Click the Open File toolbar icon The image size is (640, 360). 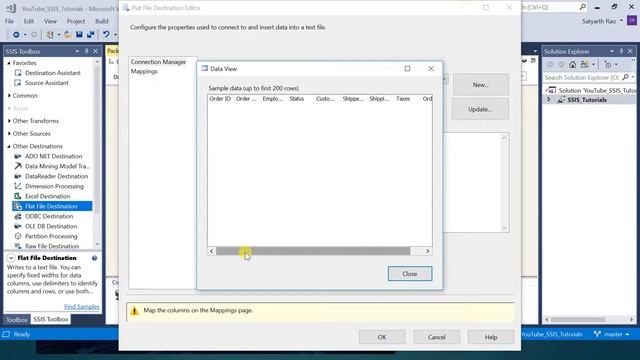tap(68, 35)
